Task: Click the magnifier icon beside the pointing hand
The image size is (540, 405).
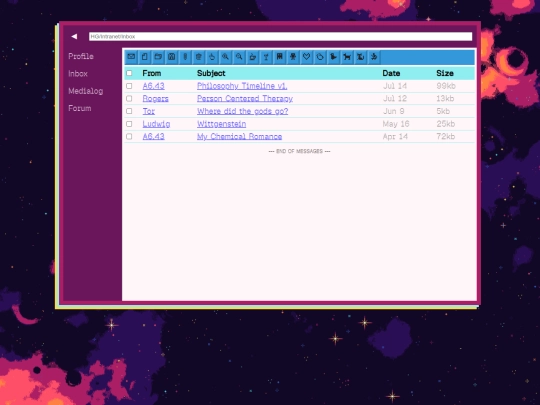Action: tap(225, 57)
